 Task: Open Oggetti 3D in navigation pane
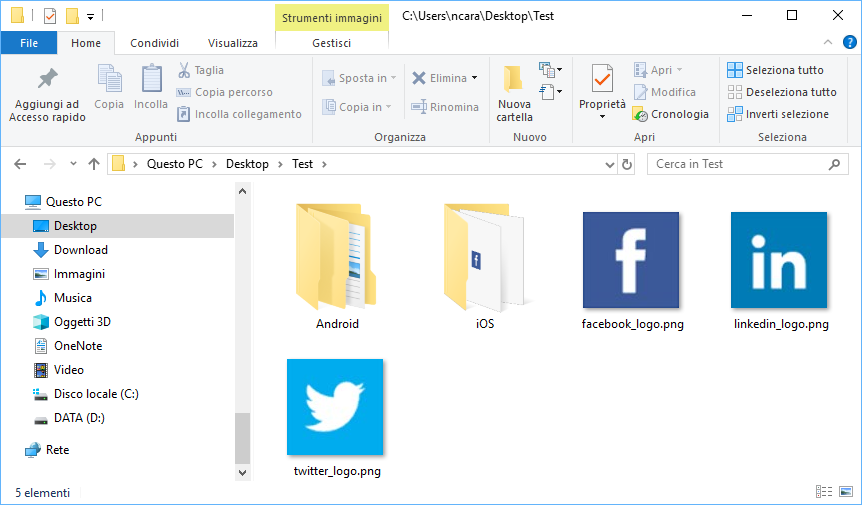coord(82,322)
